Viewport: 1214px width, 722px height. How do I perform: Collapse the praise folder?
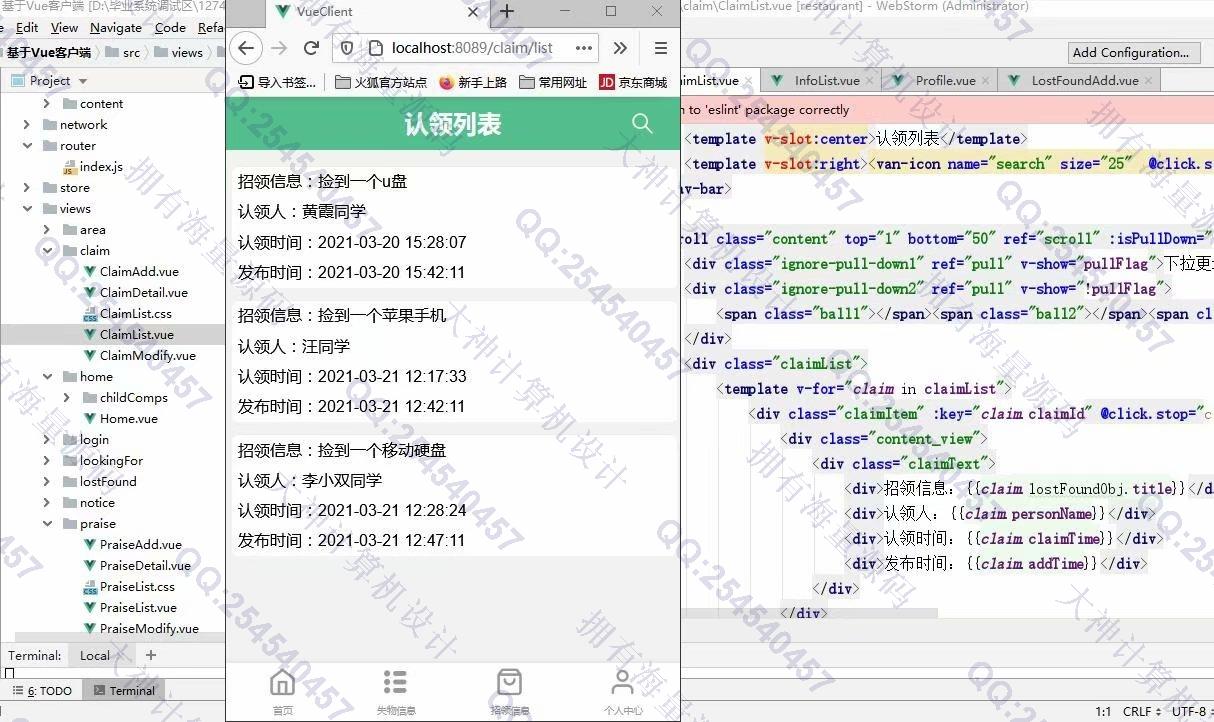point(46,523)
